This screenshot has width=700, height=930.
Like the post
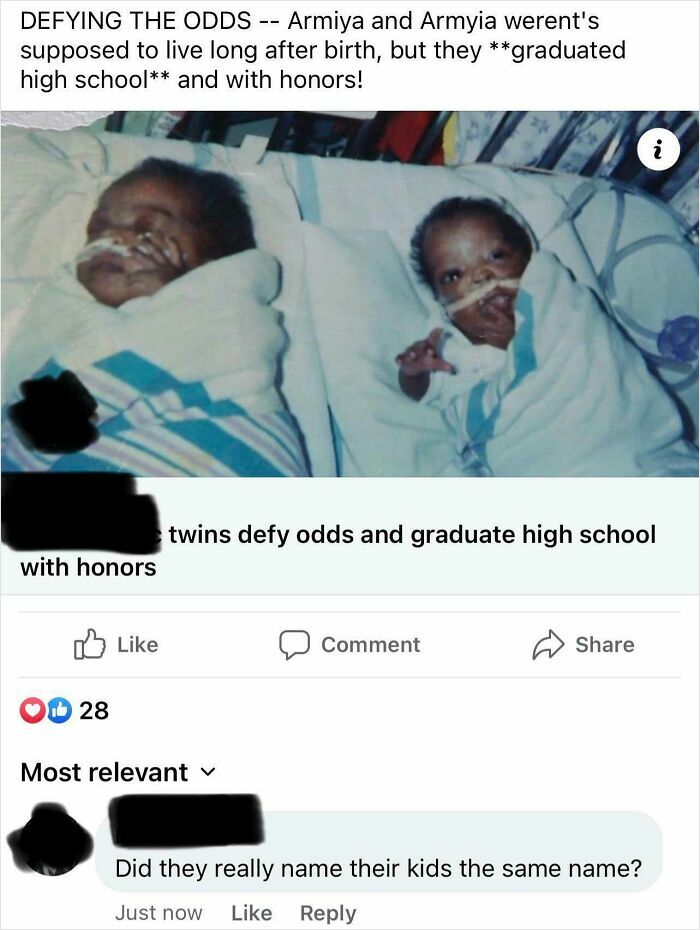click(116, 645)
